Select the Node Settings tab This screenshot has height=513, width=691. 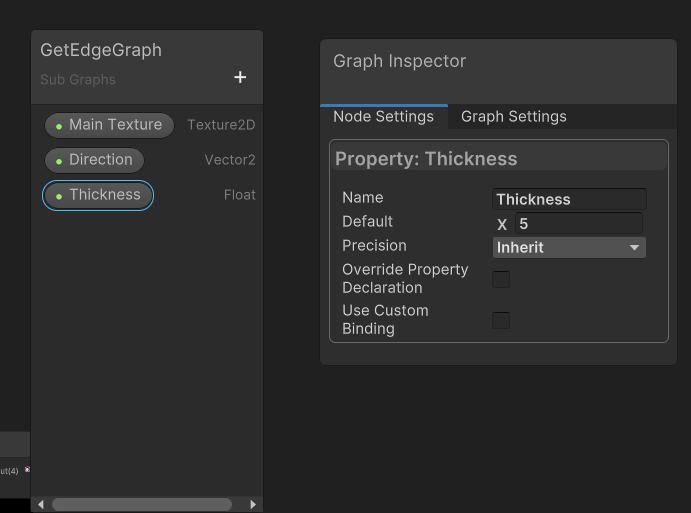tap(383, 117)
